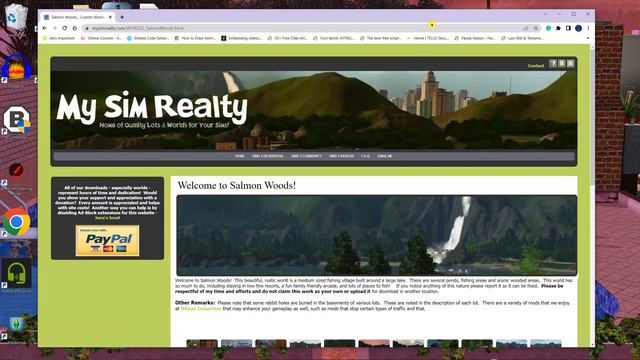Click the Contact link in site header

click(536, 66)
